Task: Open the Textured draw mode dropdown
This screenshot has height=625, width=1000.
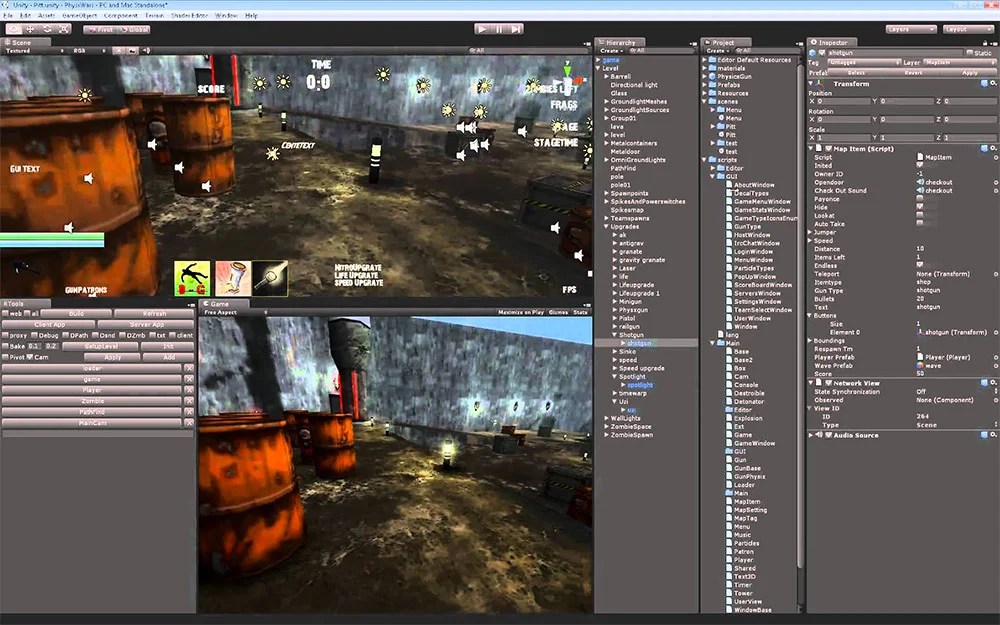Action: pyautogui.click(x=34, y=50)
